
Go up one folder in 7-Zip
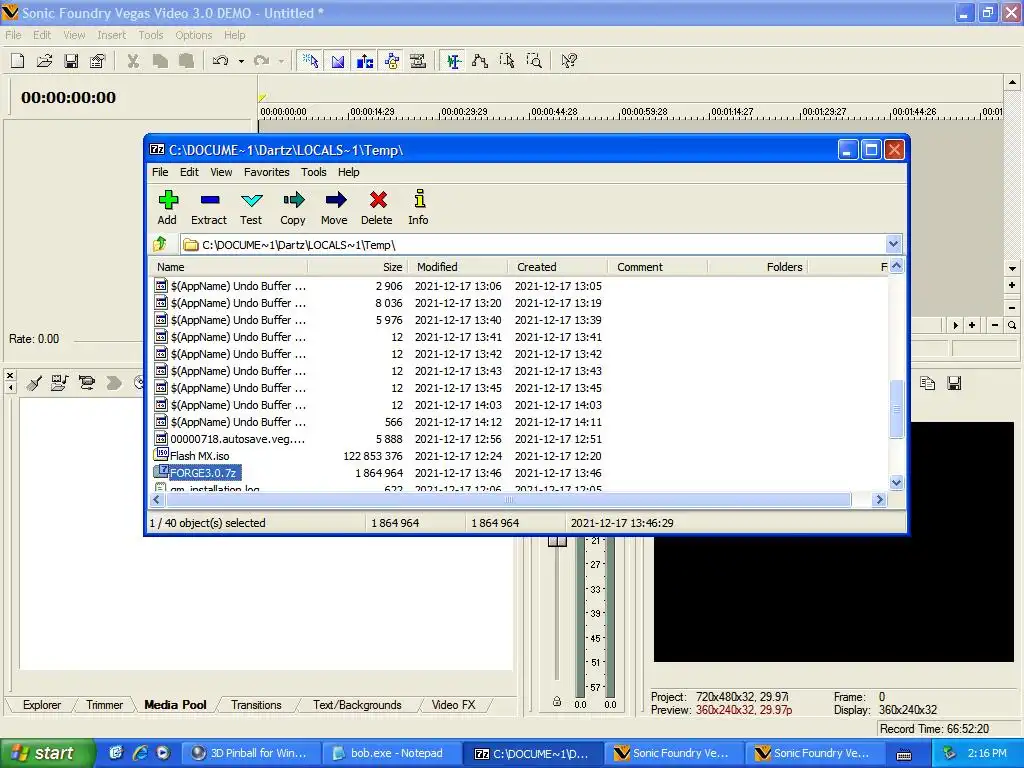pyautogui.click(x=160, y=244)
